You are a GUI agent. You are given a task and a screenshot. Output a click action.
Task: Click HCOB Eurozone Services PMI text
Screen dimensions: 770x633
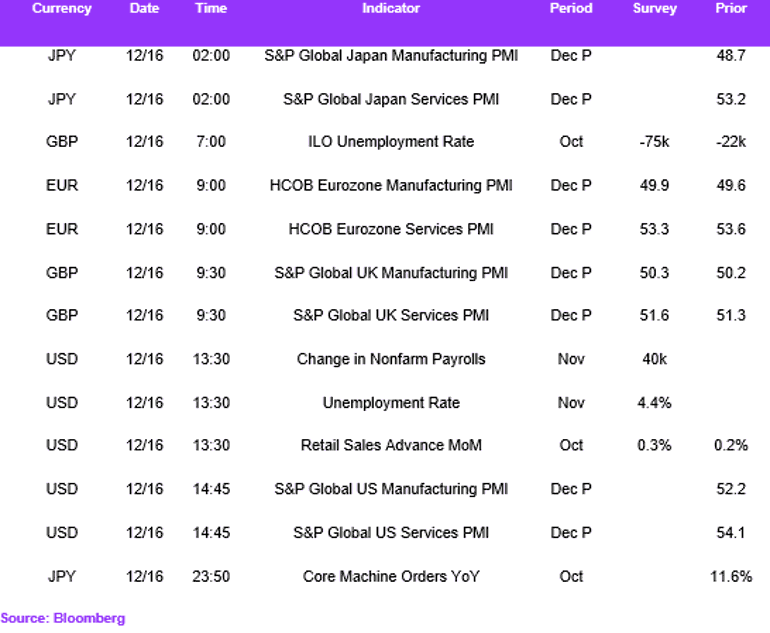[x=391, y=229]
